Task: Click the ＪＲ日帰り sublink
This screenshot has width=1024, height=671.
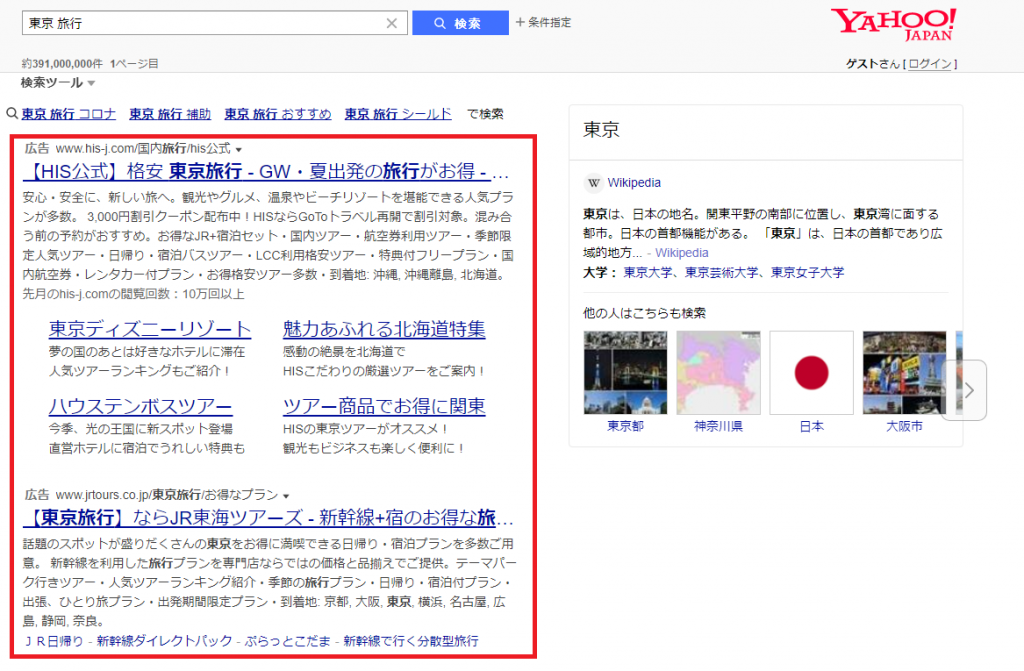Action: click(54, 641)
